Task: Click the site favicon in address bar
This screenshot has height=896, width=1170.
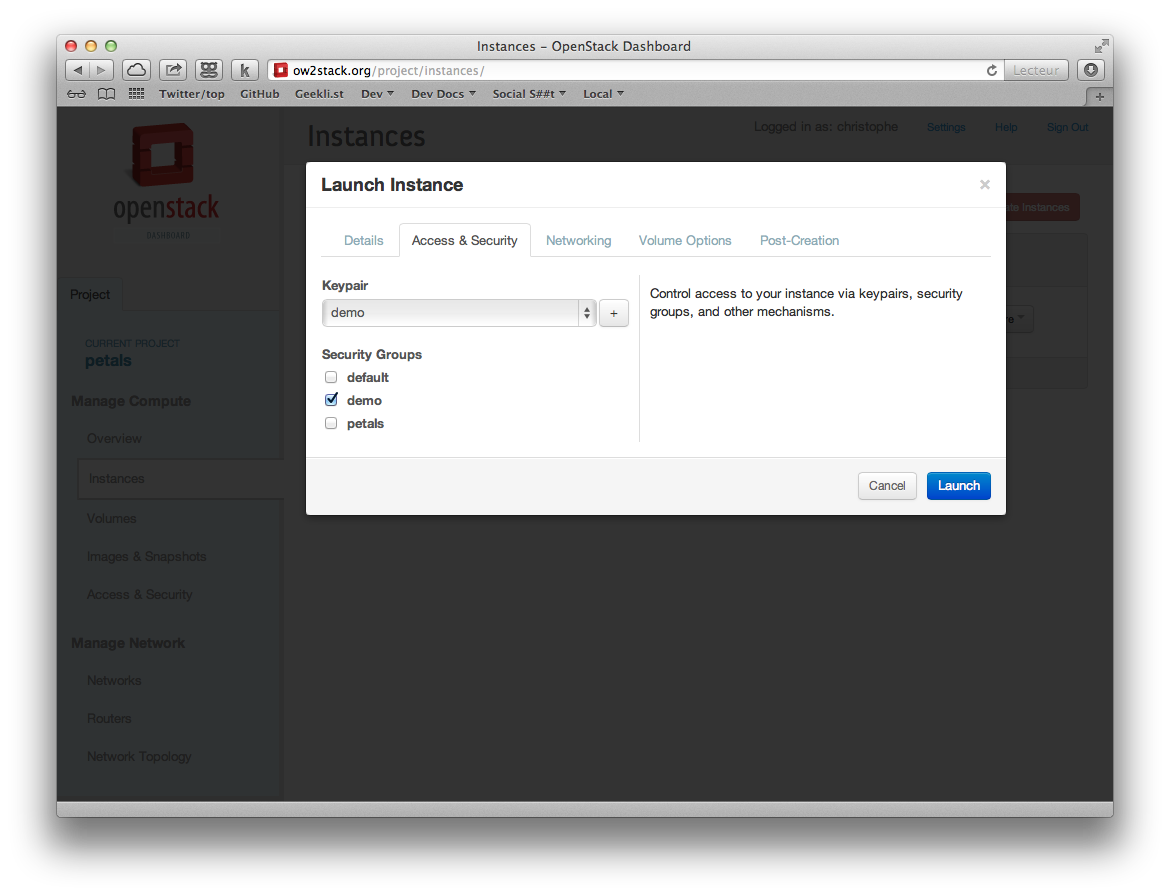Action: point(281,70)
